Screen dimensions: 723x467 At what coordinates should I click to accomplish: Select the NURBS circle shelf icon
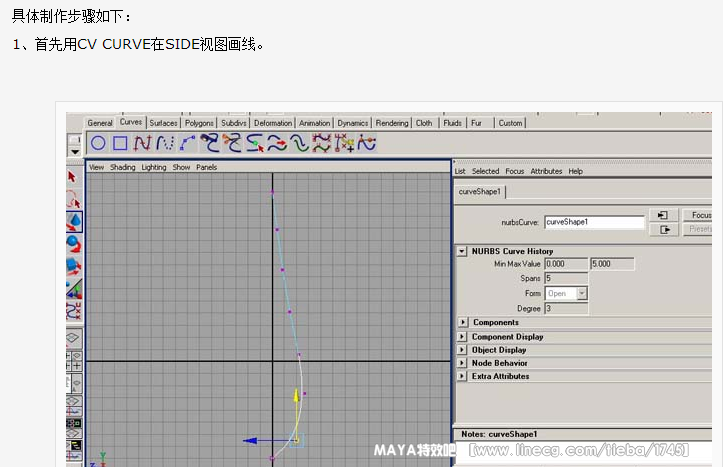98,143
